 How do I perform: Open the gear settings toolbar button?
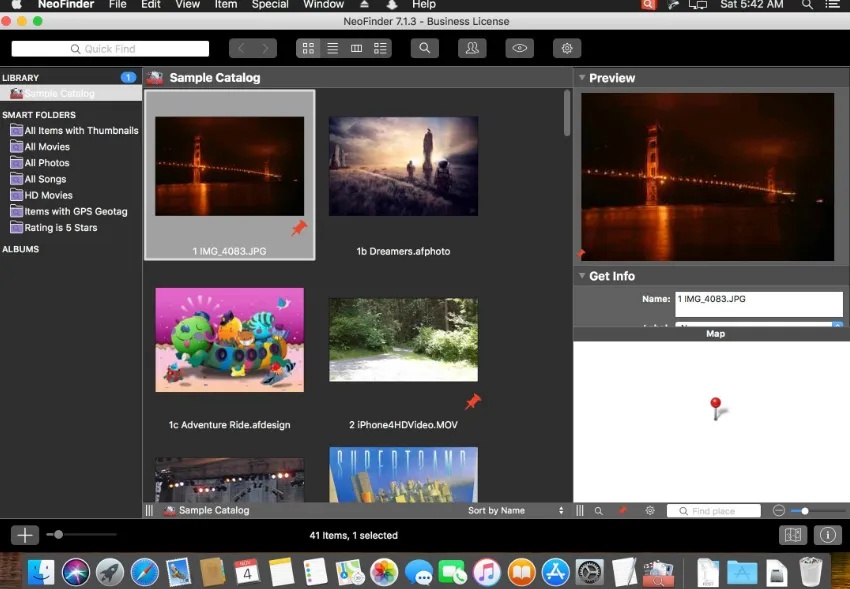click(x=567, y=48)
